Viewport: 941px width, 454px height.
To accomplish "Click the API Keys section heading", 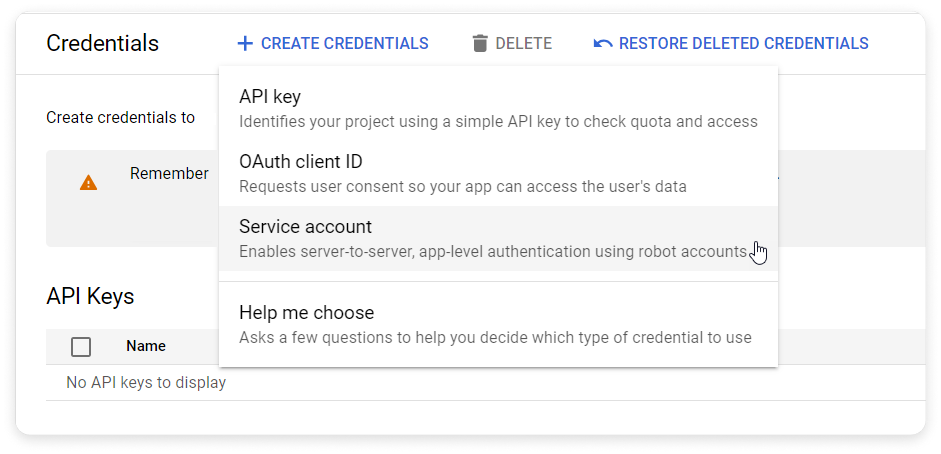I will [x=90, y=296].
